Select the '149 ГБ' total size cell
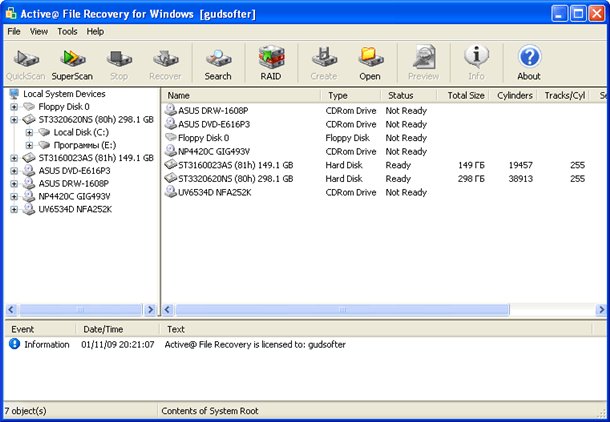The height and width of the screenshot is (422, 610). tap(471, 165)
